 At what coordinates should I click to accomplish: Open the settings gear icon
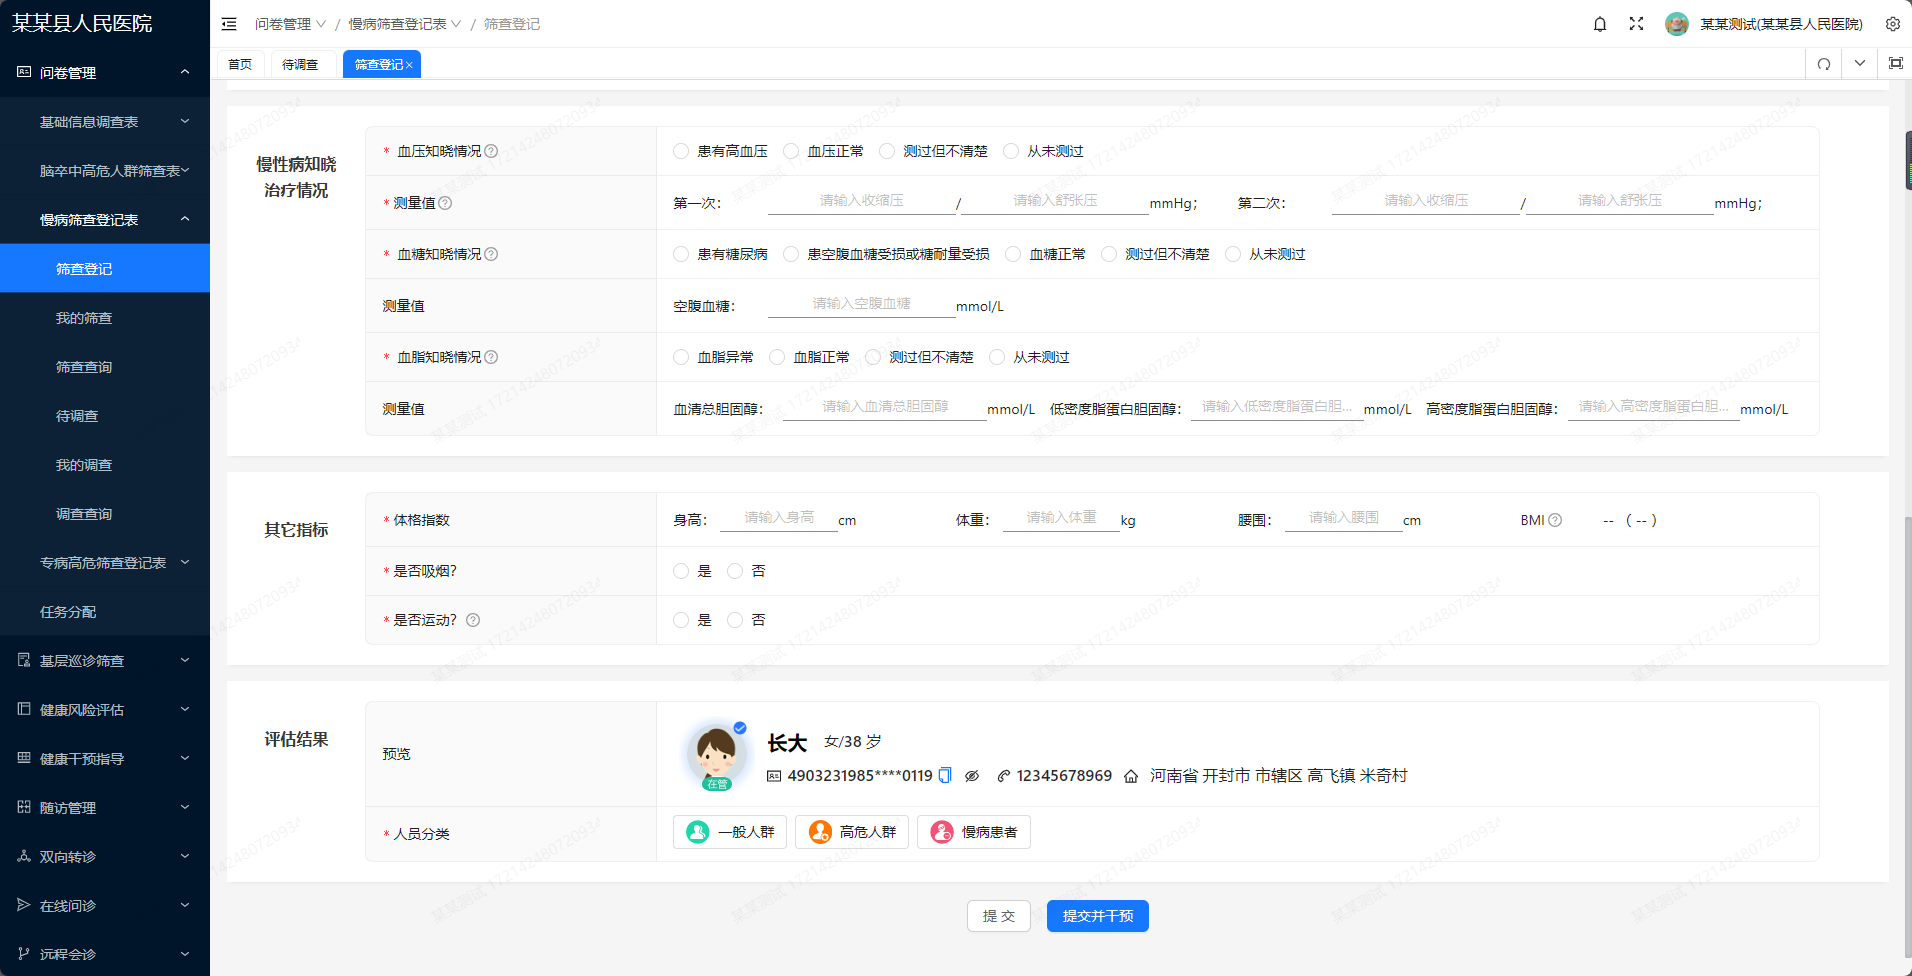tap(1893, 24)
